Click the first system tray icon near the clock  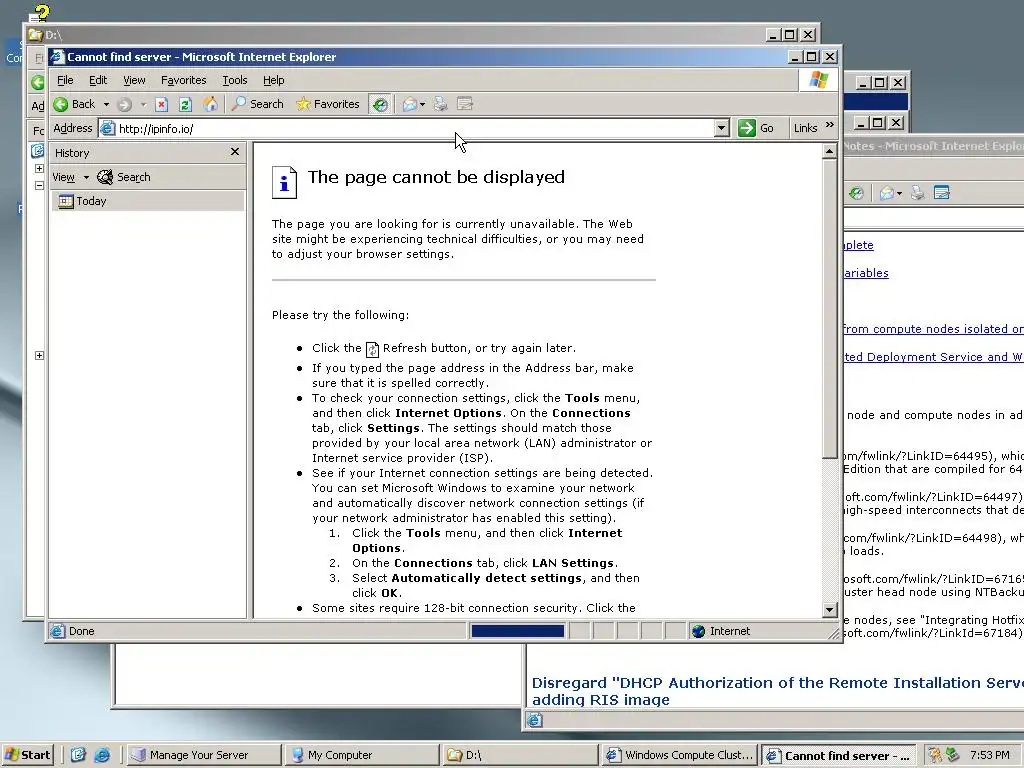click(935, 755)
